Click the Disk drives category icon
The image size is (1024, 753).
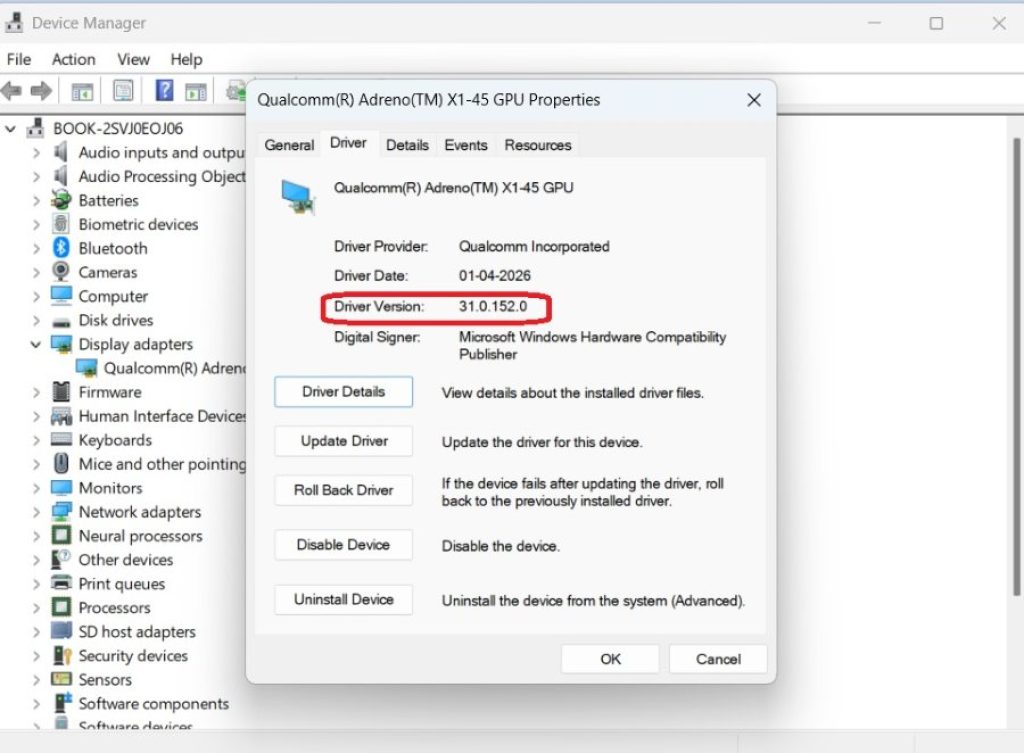click(x=61, y=321)
